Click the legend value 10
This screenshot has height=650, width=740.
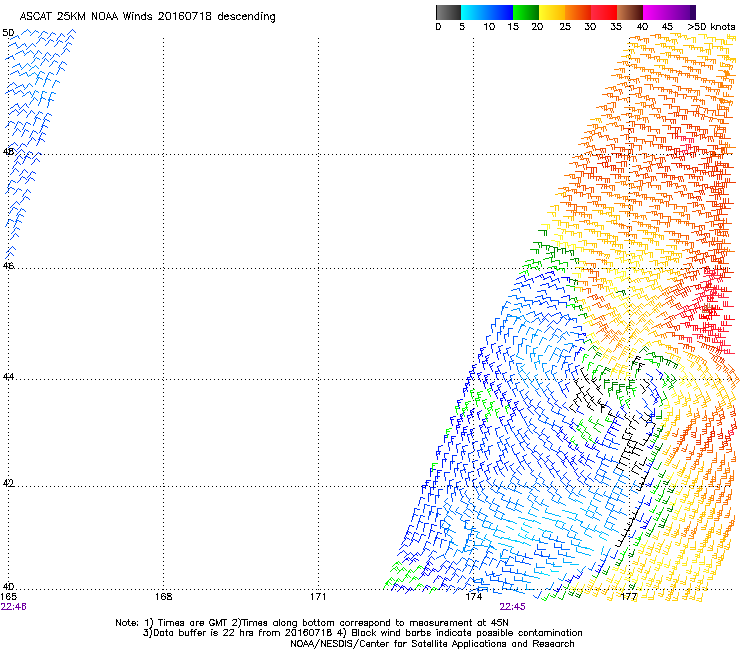[489, 27]
